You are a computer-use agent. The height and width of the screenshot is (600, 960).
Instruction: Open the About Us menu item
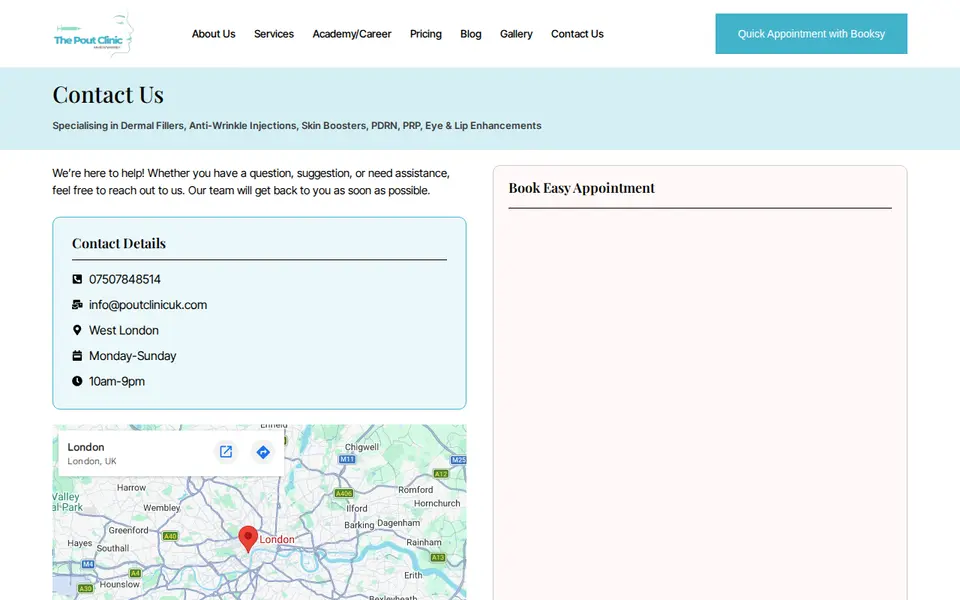pyautogui.click(x=214, y=34)
